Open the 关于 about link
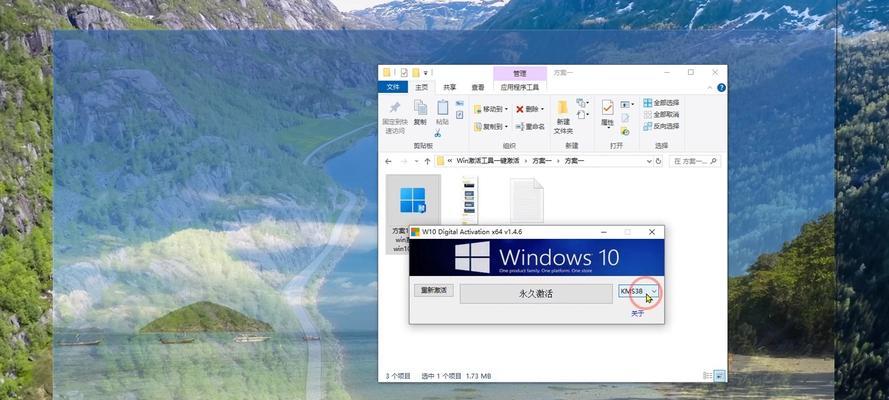This screenshot has height=400, width=889. pyautogui.click(x=638, y=313)
